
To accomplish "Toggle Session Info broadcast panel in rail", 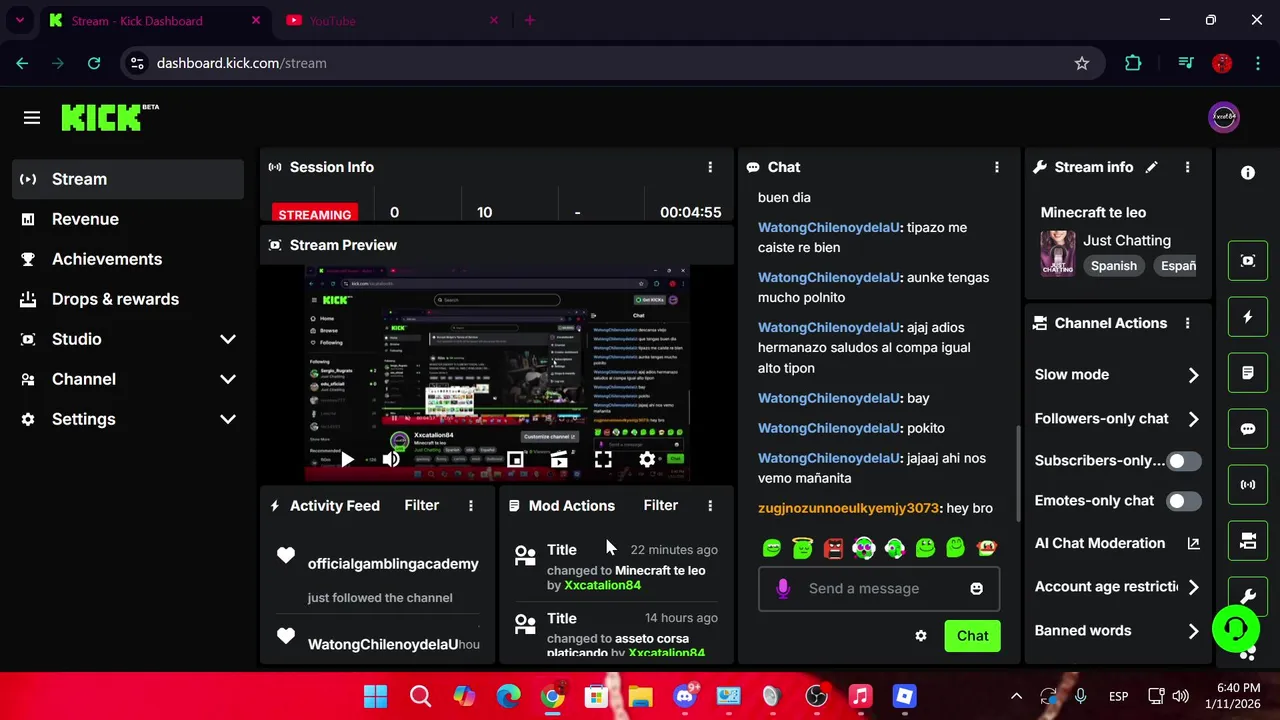I will point(1248,485).
